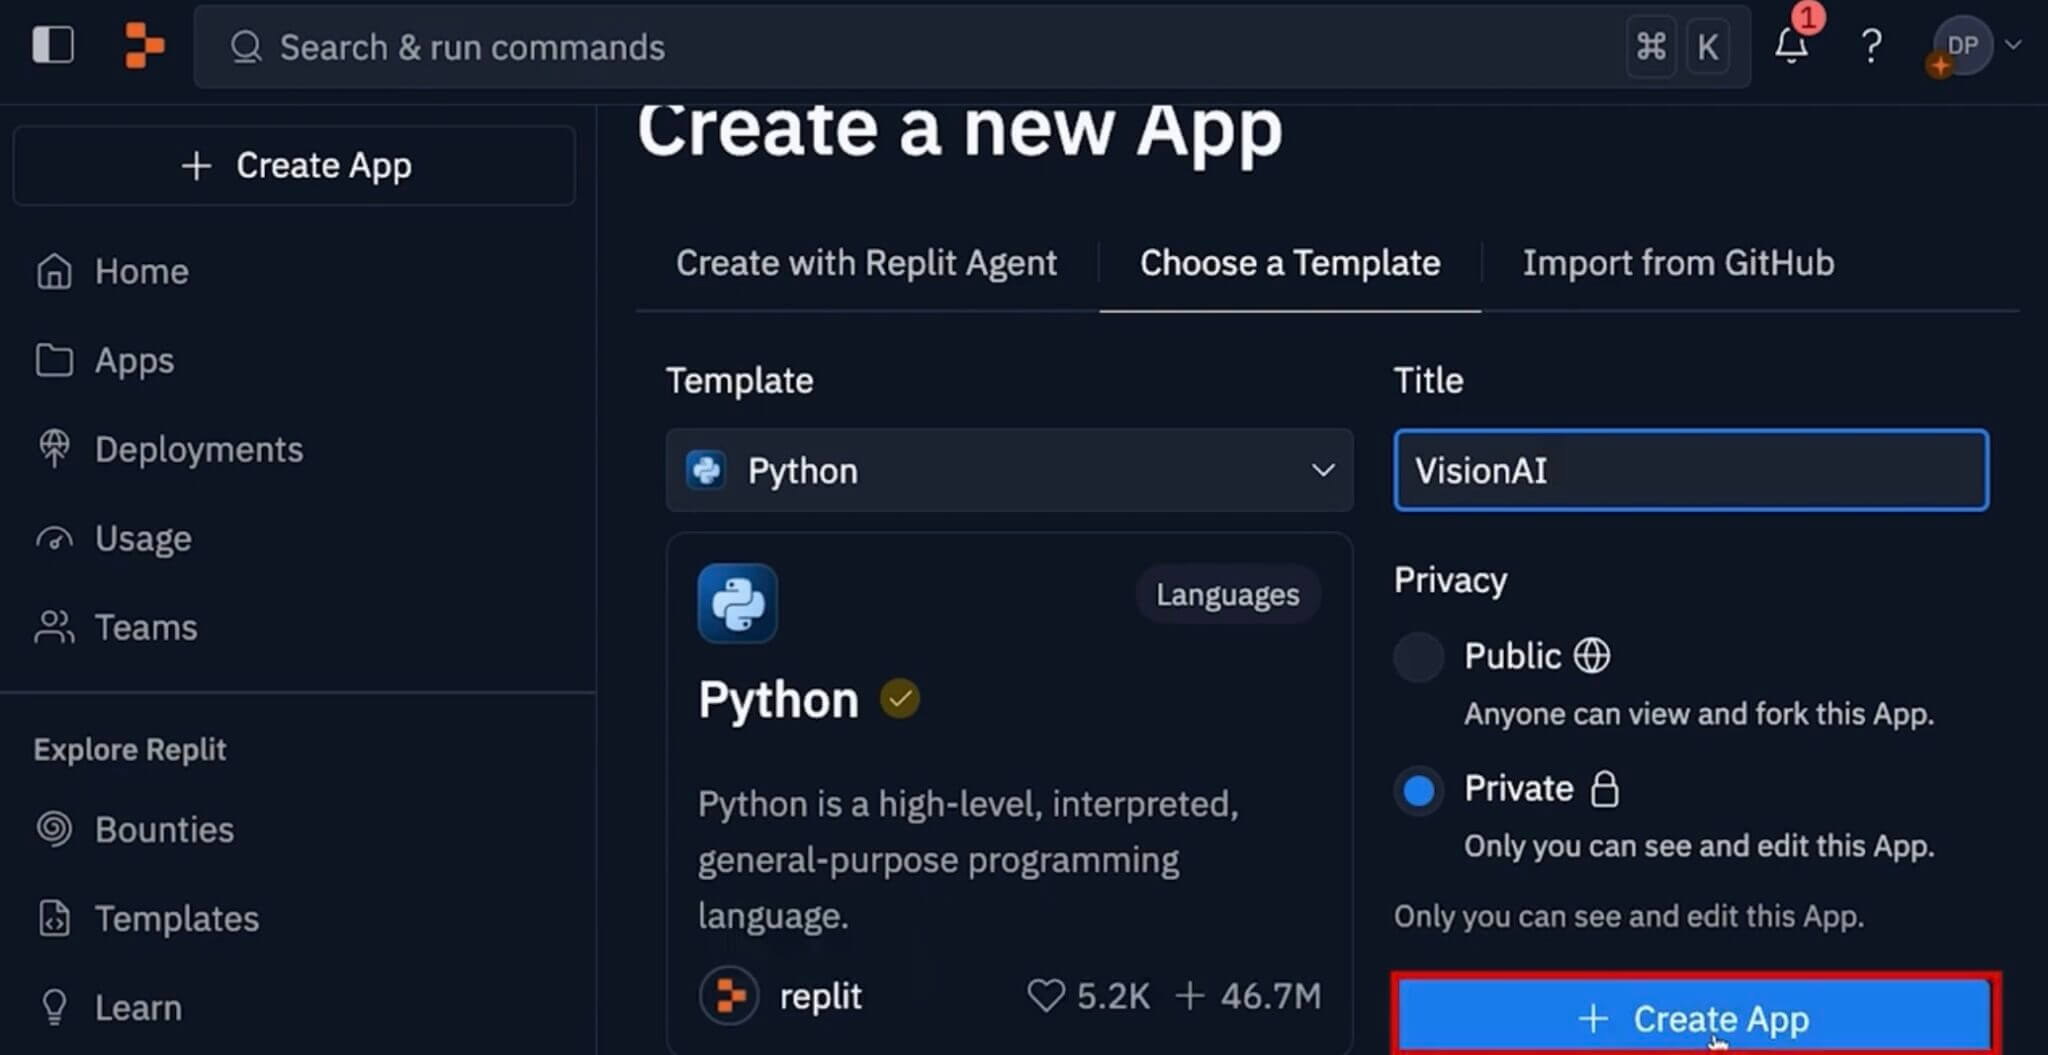Select the Private privacy radio button
Viewport: 2048px width, 1055px height.
pos(1418,790)
